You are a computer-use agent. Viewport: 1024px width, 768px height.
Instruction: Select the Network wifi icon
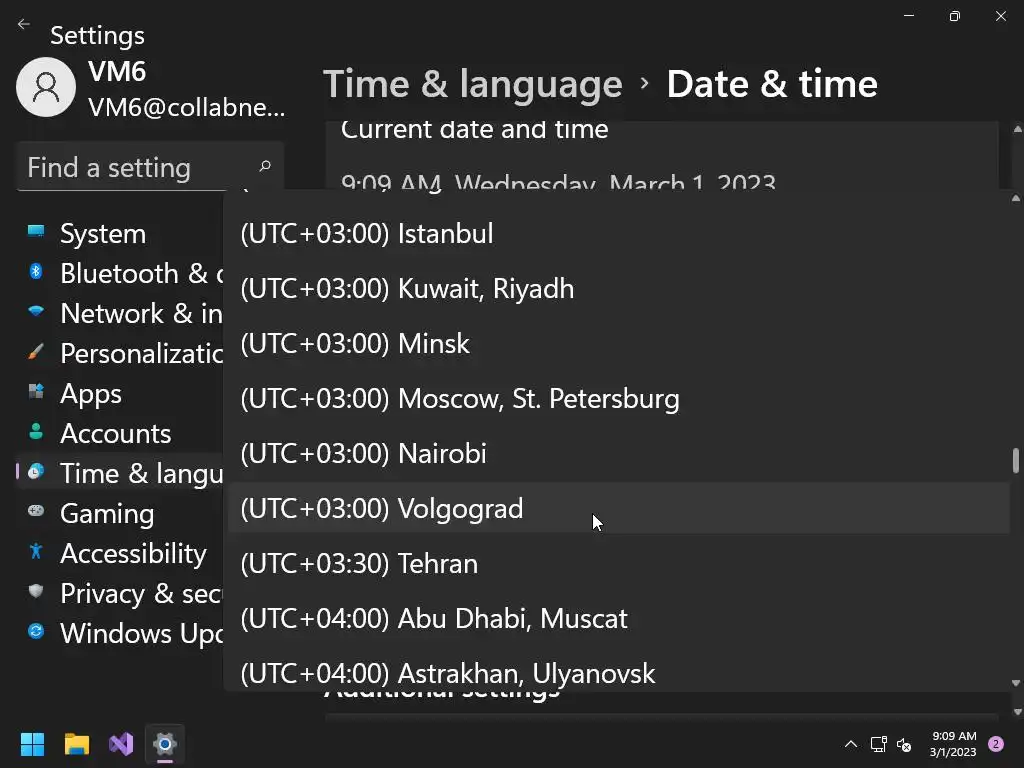pyautogui.click(x=36, y=312)
